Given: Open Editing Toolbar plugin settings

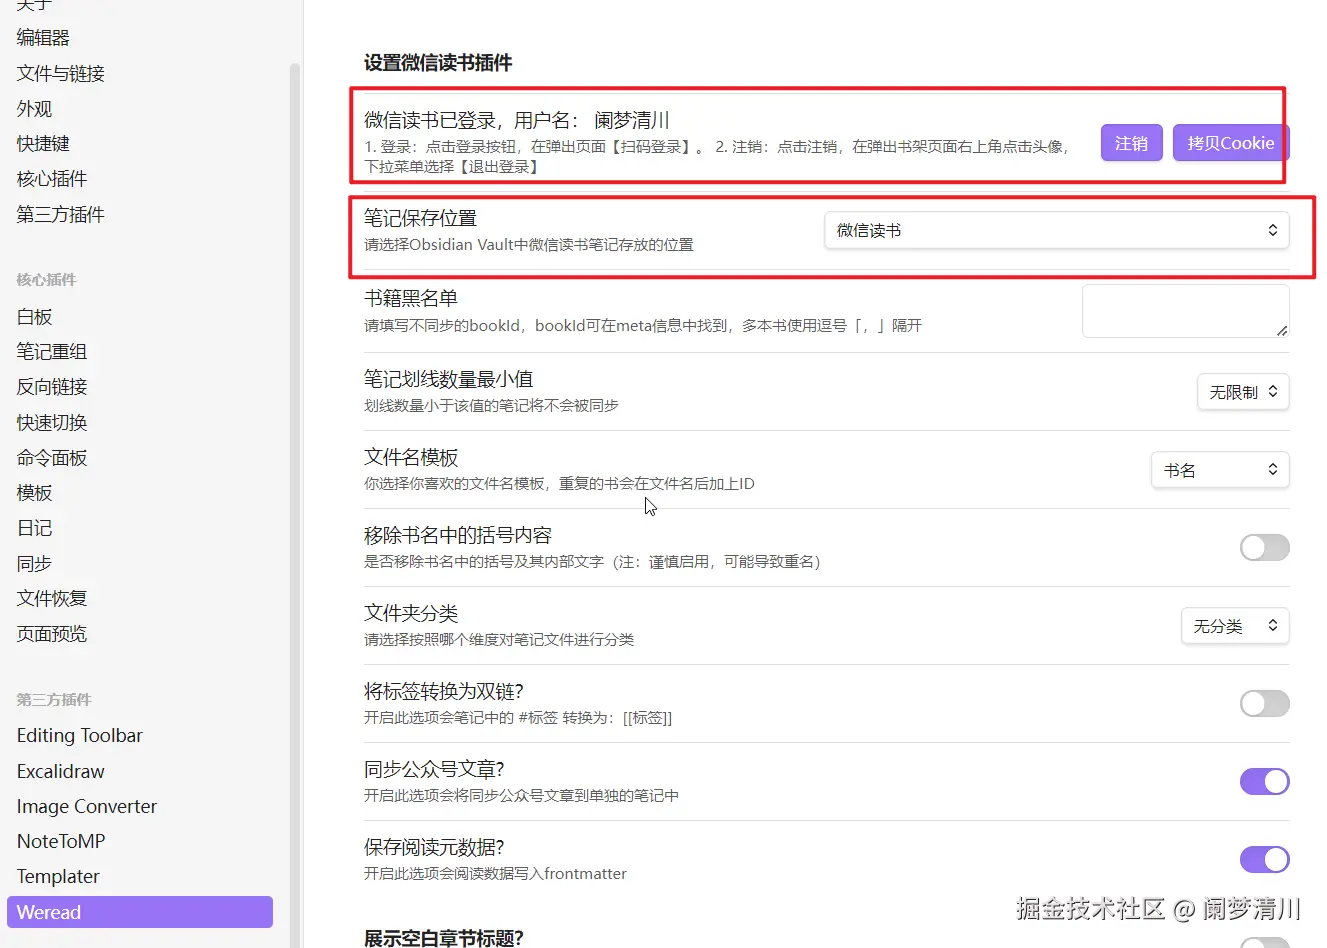Looking at the screenshot, I should point(80,735).
